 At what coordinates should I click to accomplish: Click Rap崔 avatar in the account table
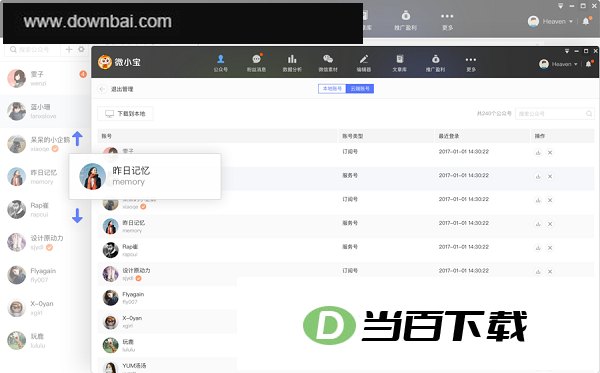[111, 250]
